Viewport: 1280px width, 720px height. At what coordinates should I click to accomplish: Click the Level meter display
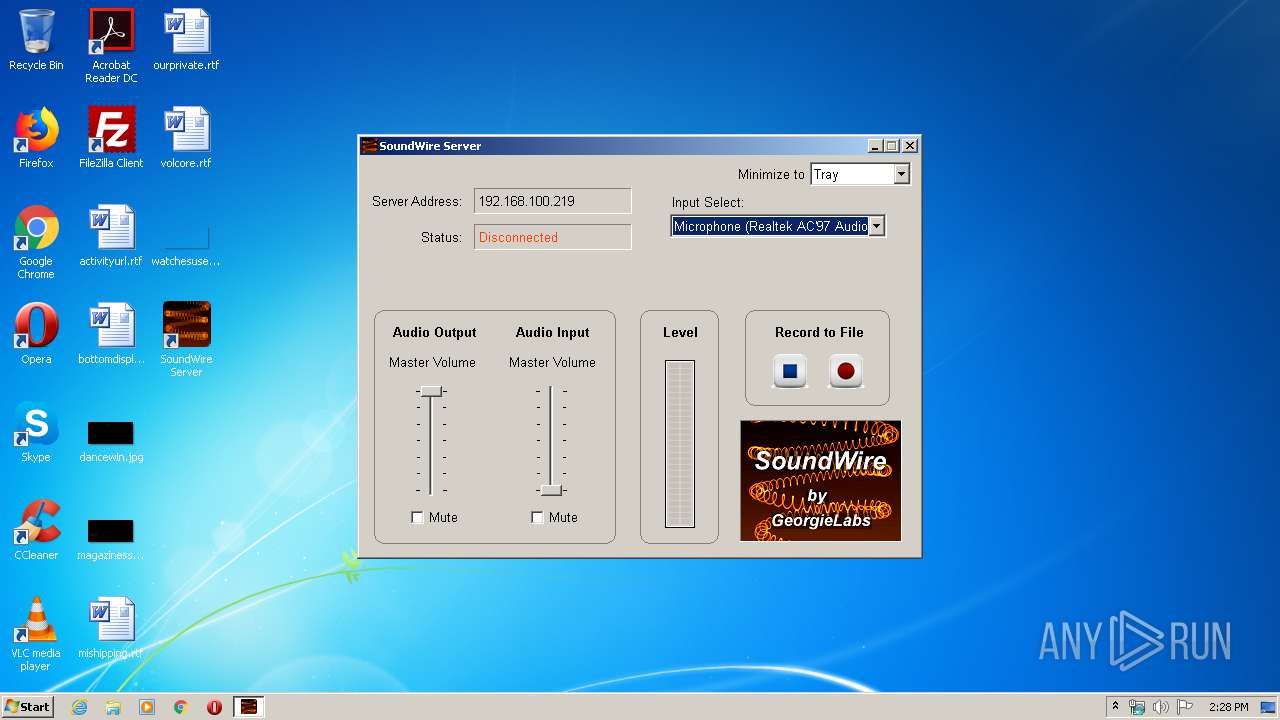[680, 443]
